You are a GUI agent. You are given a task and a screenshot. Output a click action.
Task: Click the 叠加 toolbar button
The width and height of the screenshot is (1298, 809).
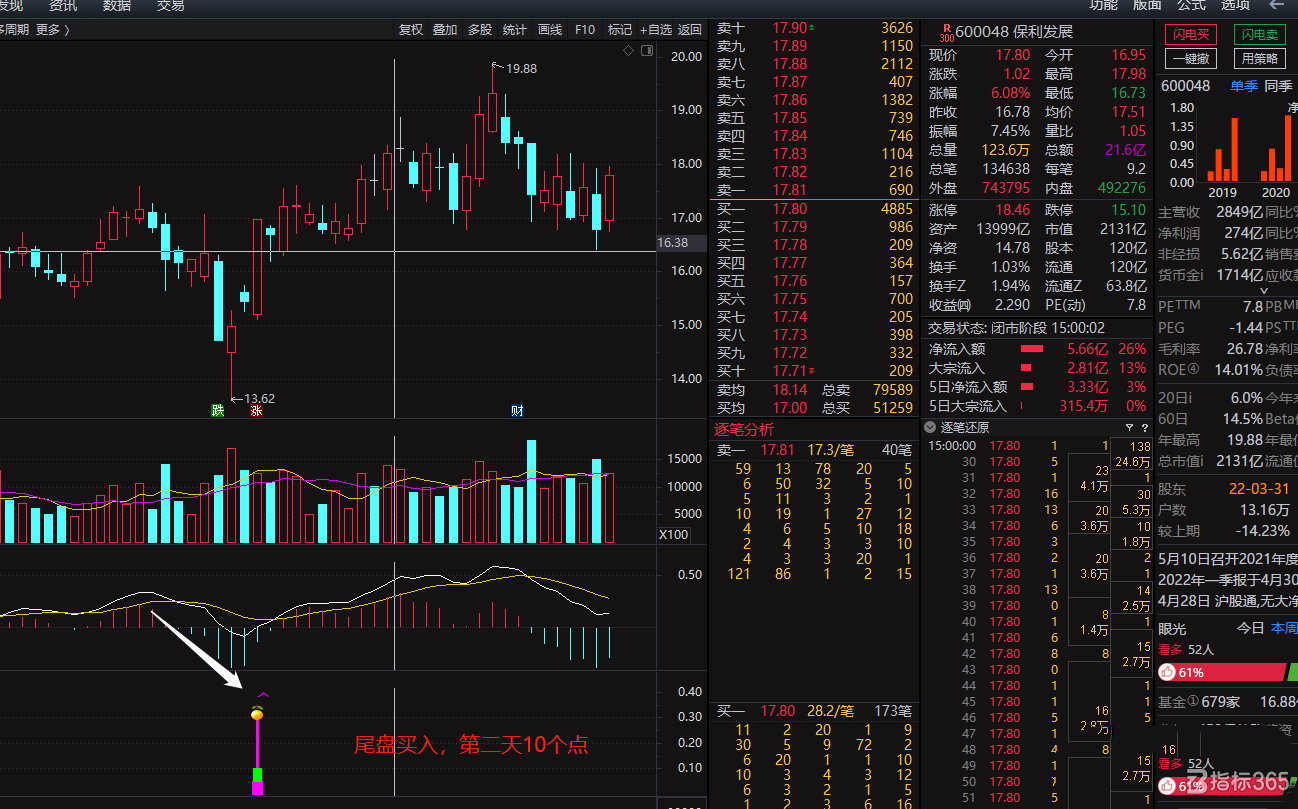pyautogui.click(x=445, y=30)
